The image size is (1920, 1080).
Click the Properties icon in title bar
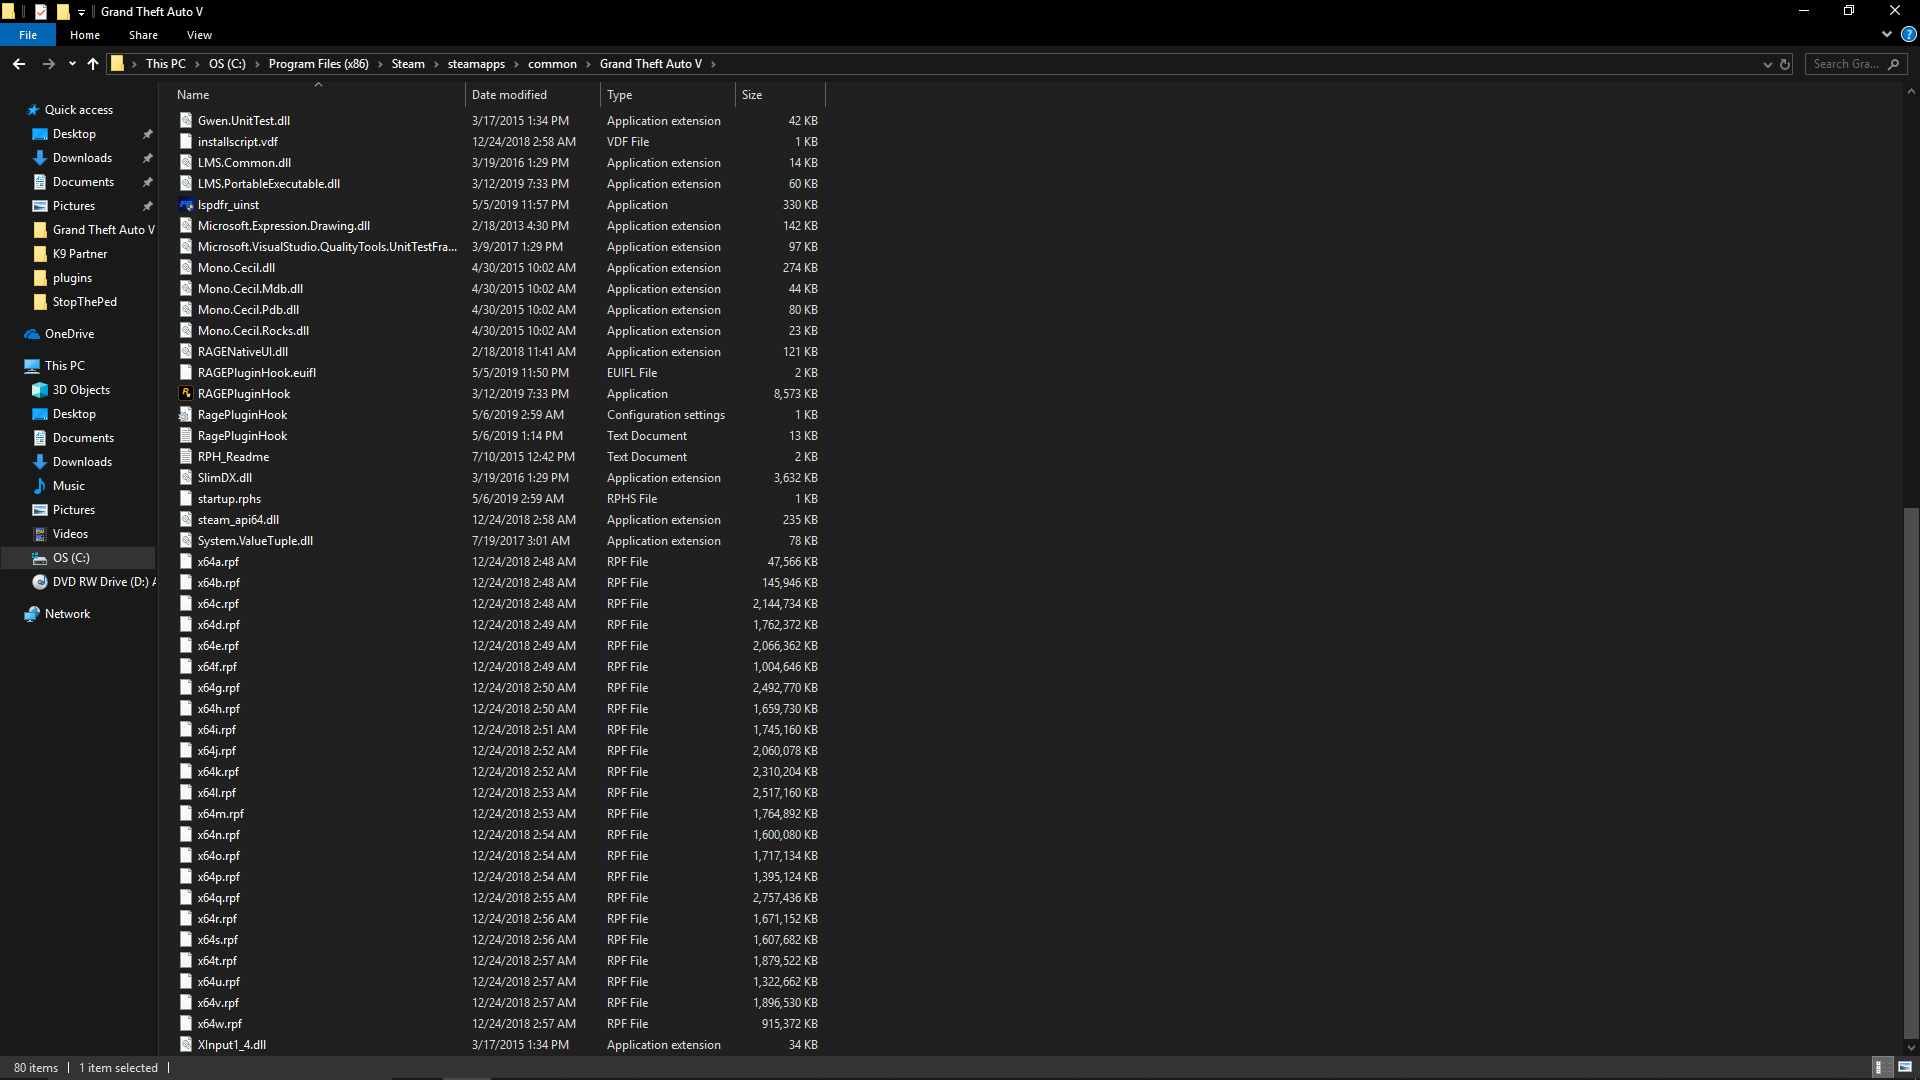(x=41, y=12)
